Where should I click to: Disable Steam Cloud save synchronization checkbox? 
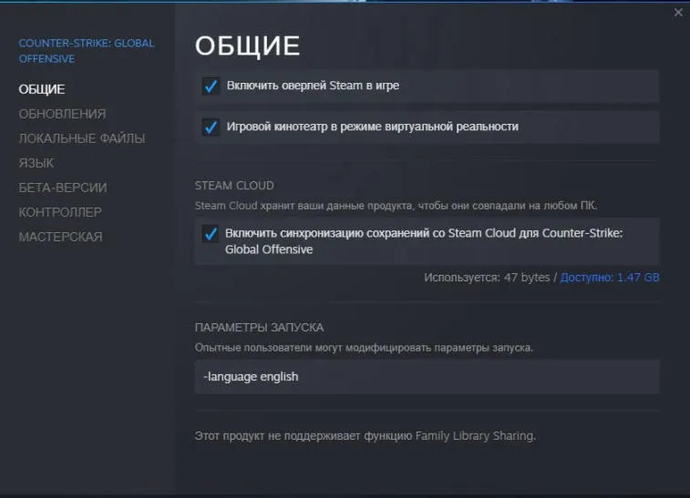click(x=210, y=234)
